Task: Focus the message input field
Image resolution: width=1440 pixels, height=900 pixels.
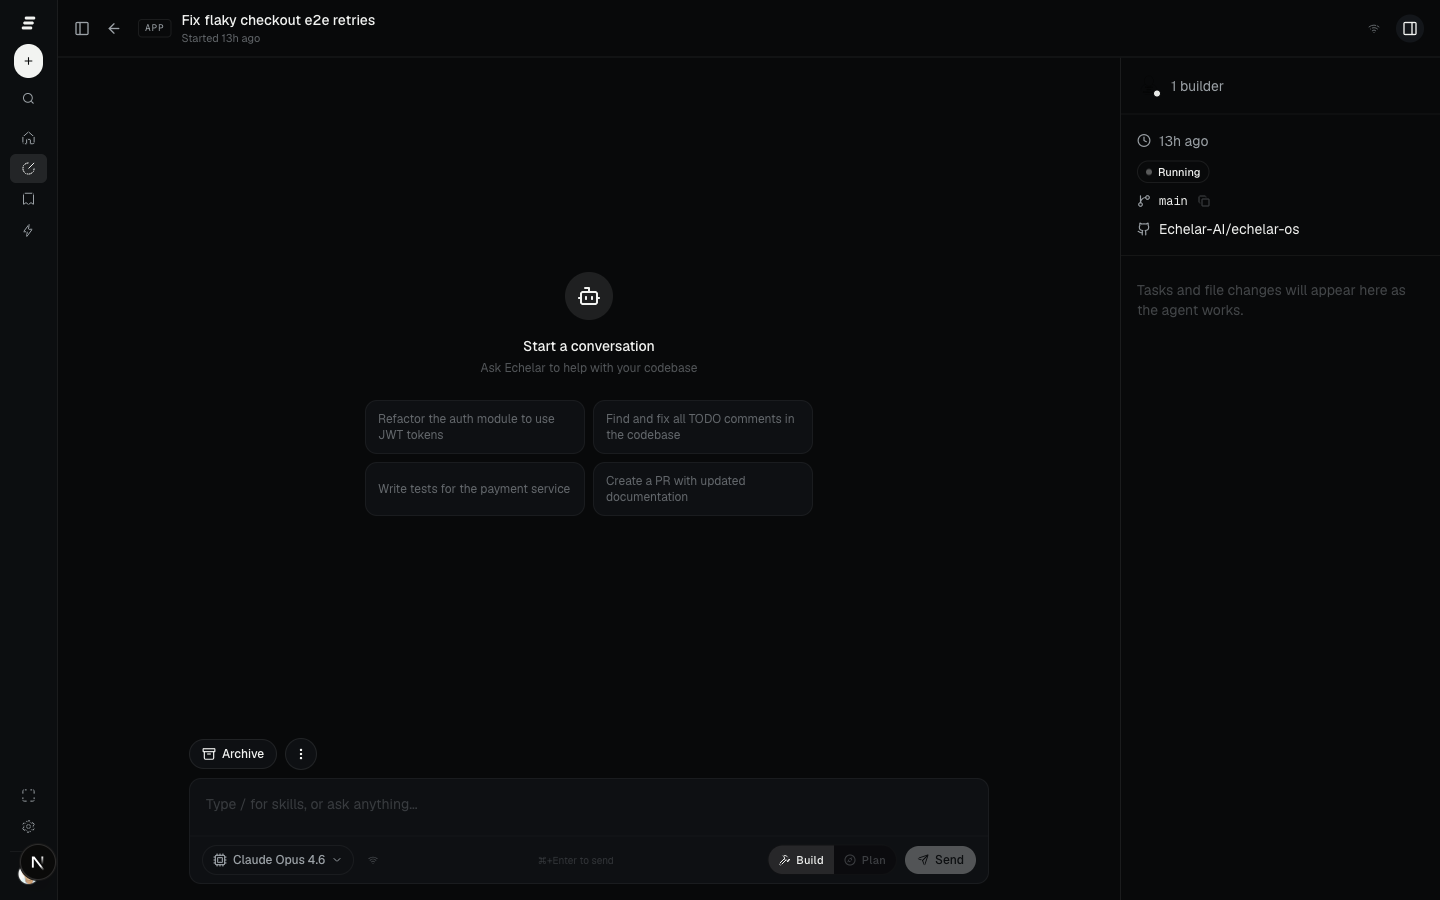Action: coord(589,805)
